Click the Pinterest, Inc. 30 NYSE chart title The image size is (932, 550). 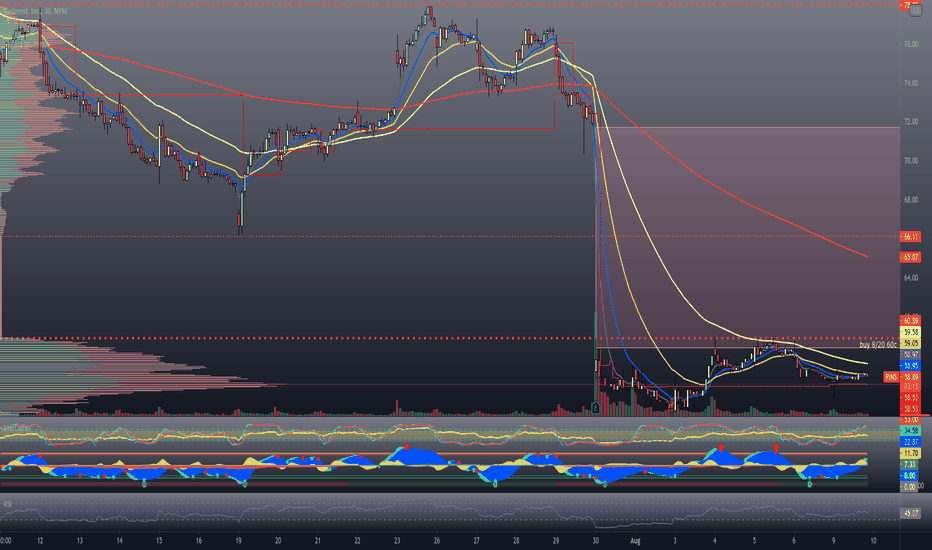36,11
